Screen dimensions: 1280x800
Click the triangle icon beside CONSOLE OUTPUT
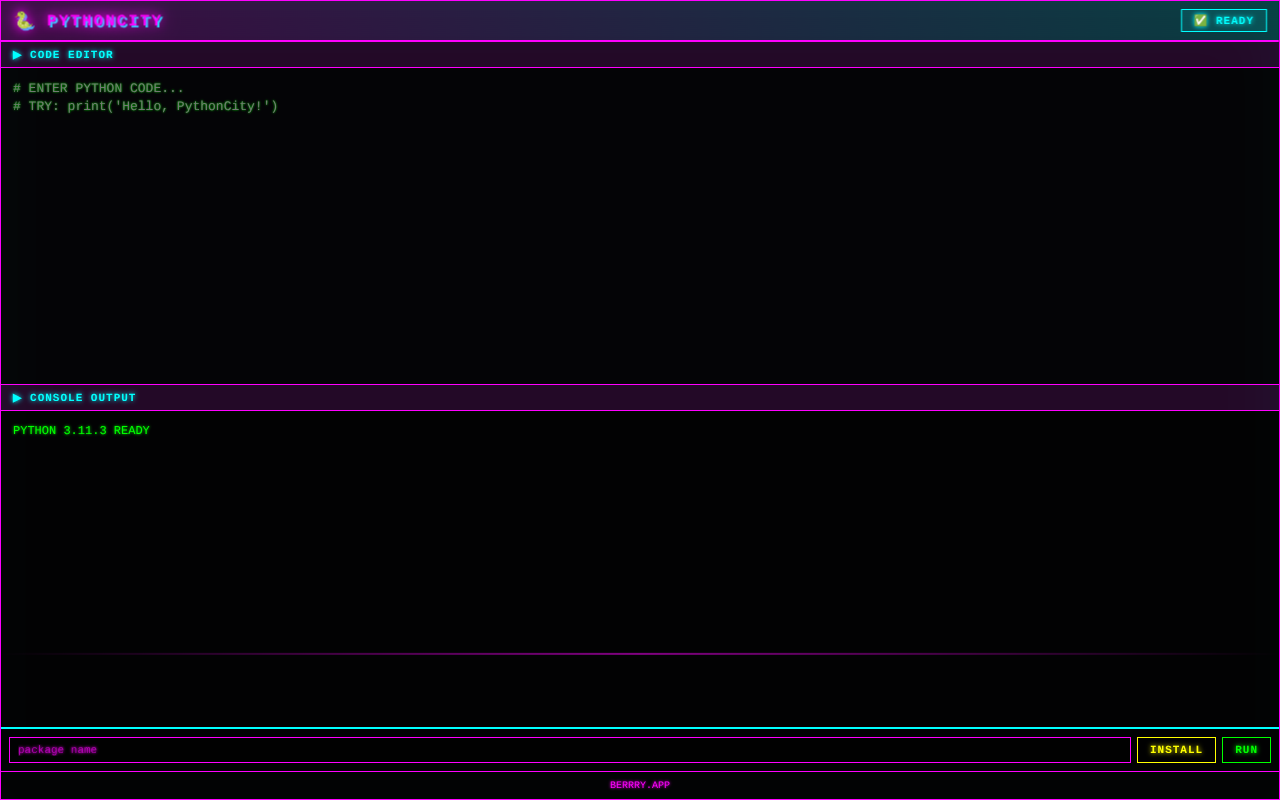(x=17, y=397)
